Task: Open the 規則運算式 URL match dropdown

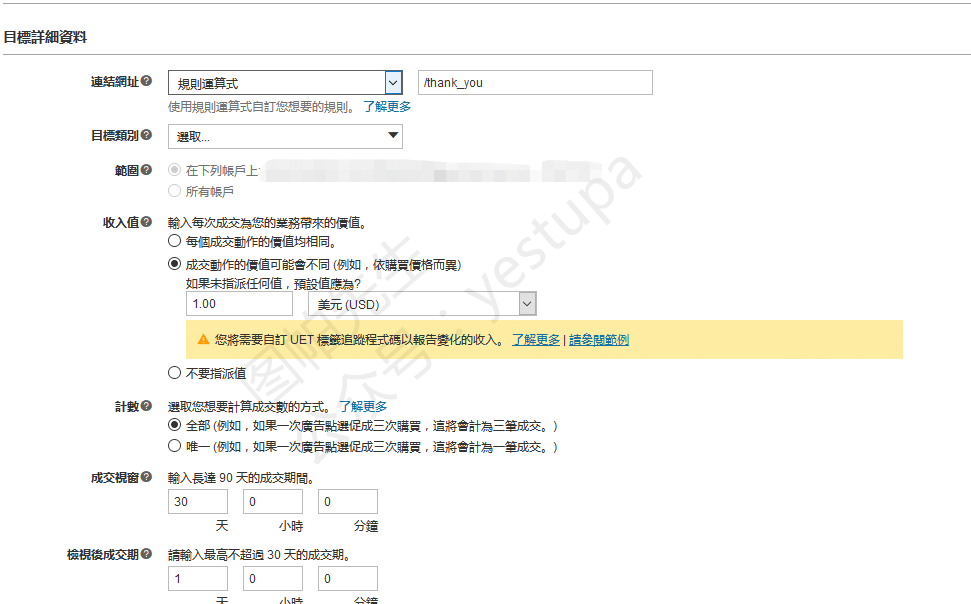Action: [285, 82]
